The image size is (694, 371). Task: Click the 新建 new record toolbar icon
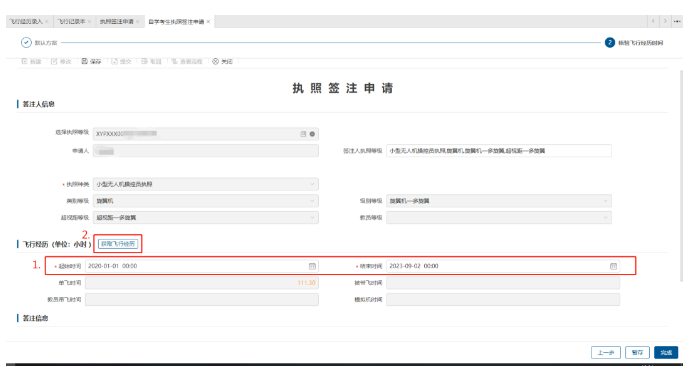25,62
